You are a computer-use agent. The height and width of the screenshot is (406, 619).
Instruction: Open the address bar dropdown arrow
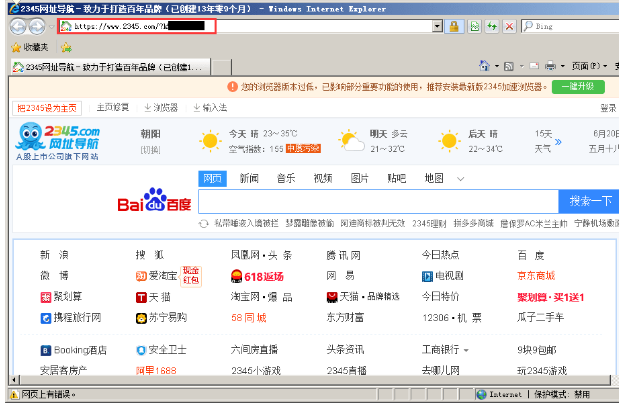point(437,26)
